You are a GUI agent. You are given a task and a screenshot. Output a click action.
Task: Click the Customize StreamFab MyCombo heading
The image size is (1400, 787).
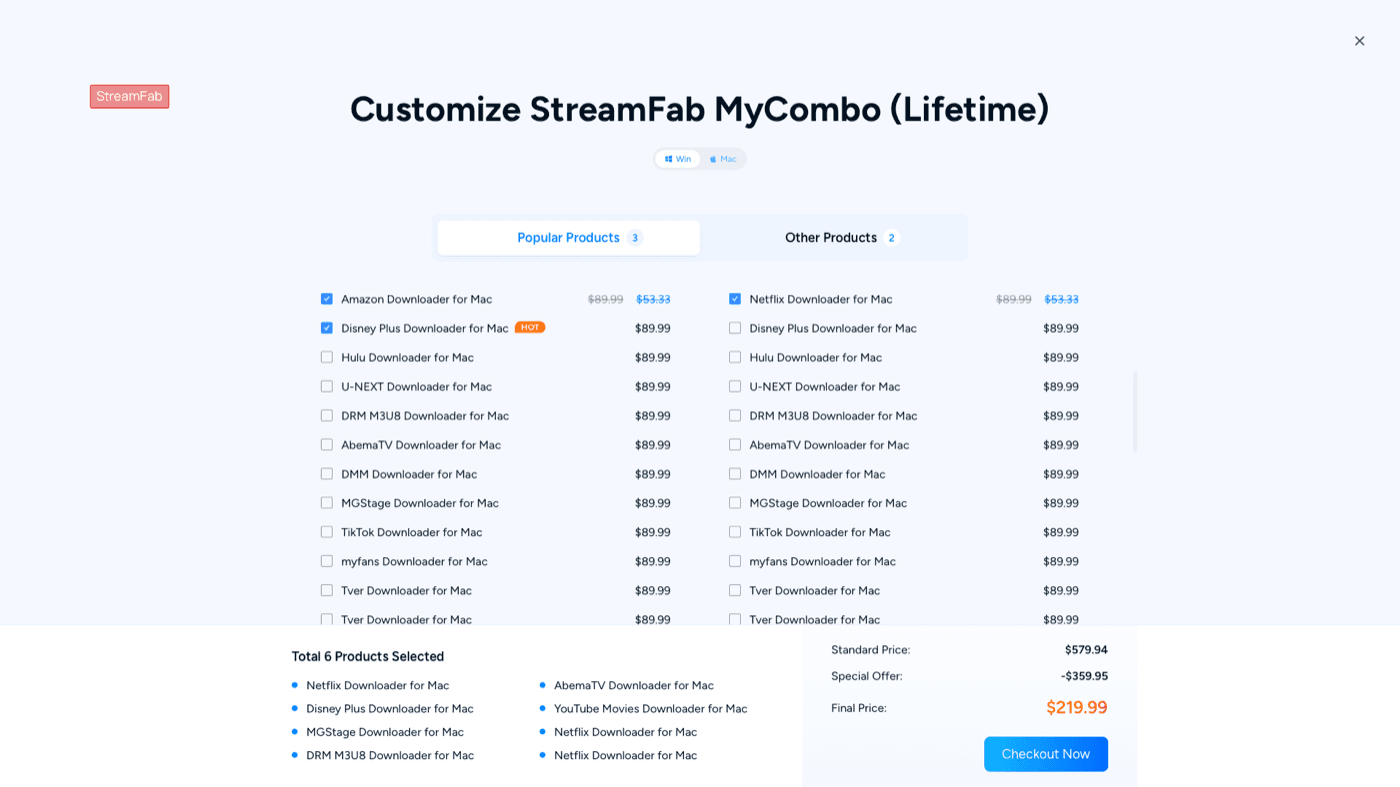pyautogui.click(x=699, y=109)
